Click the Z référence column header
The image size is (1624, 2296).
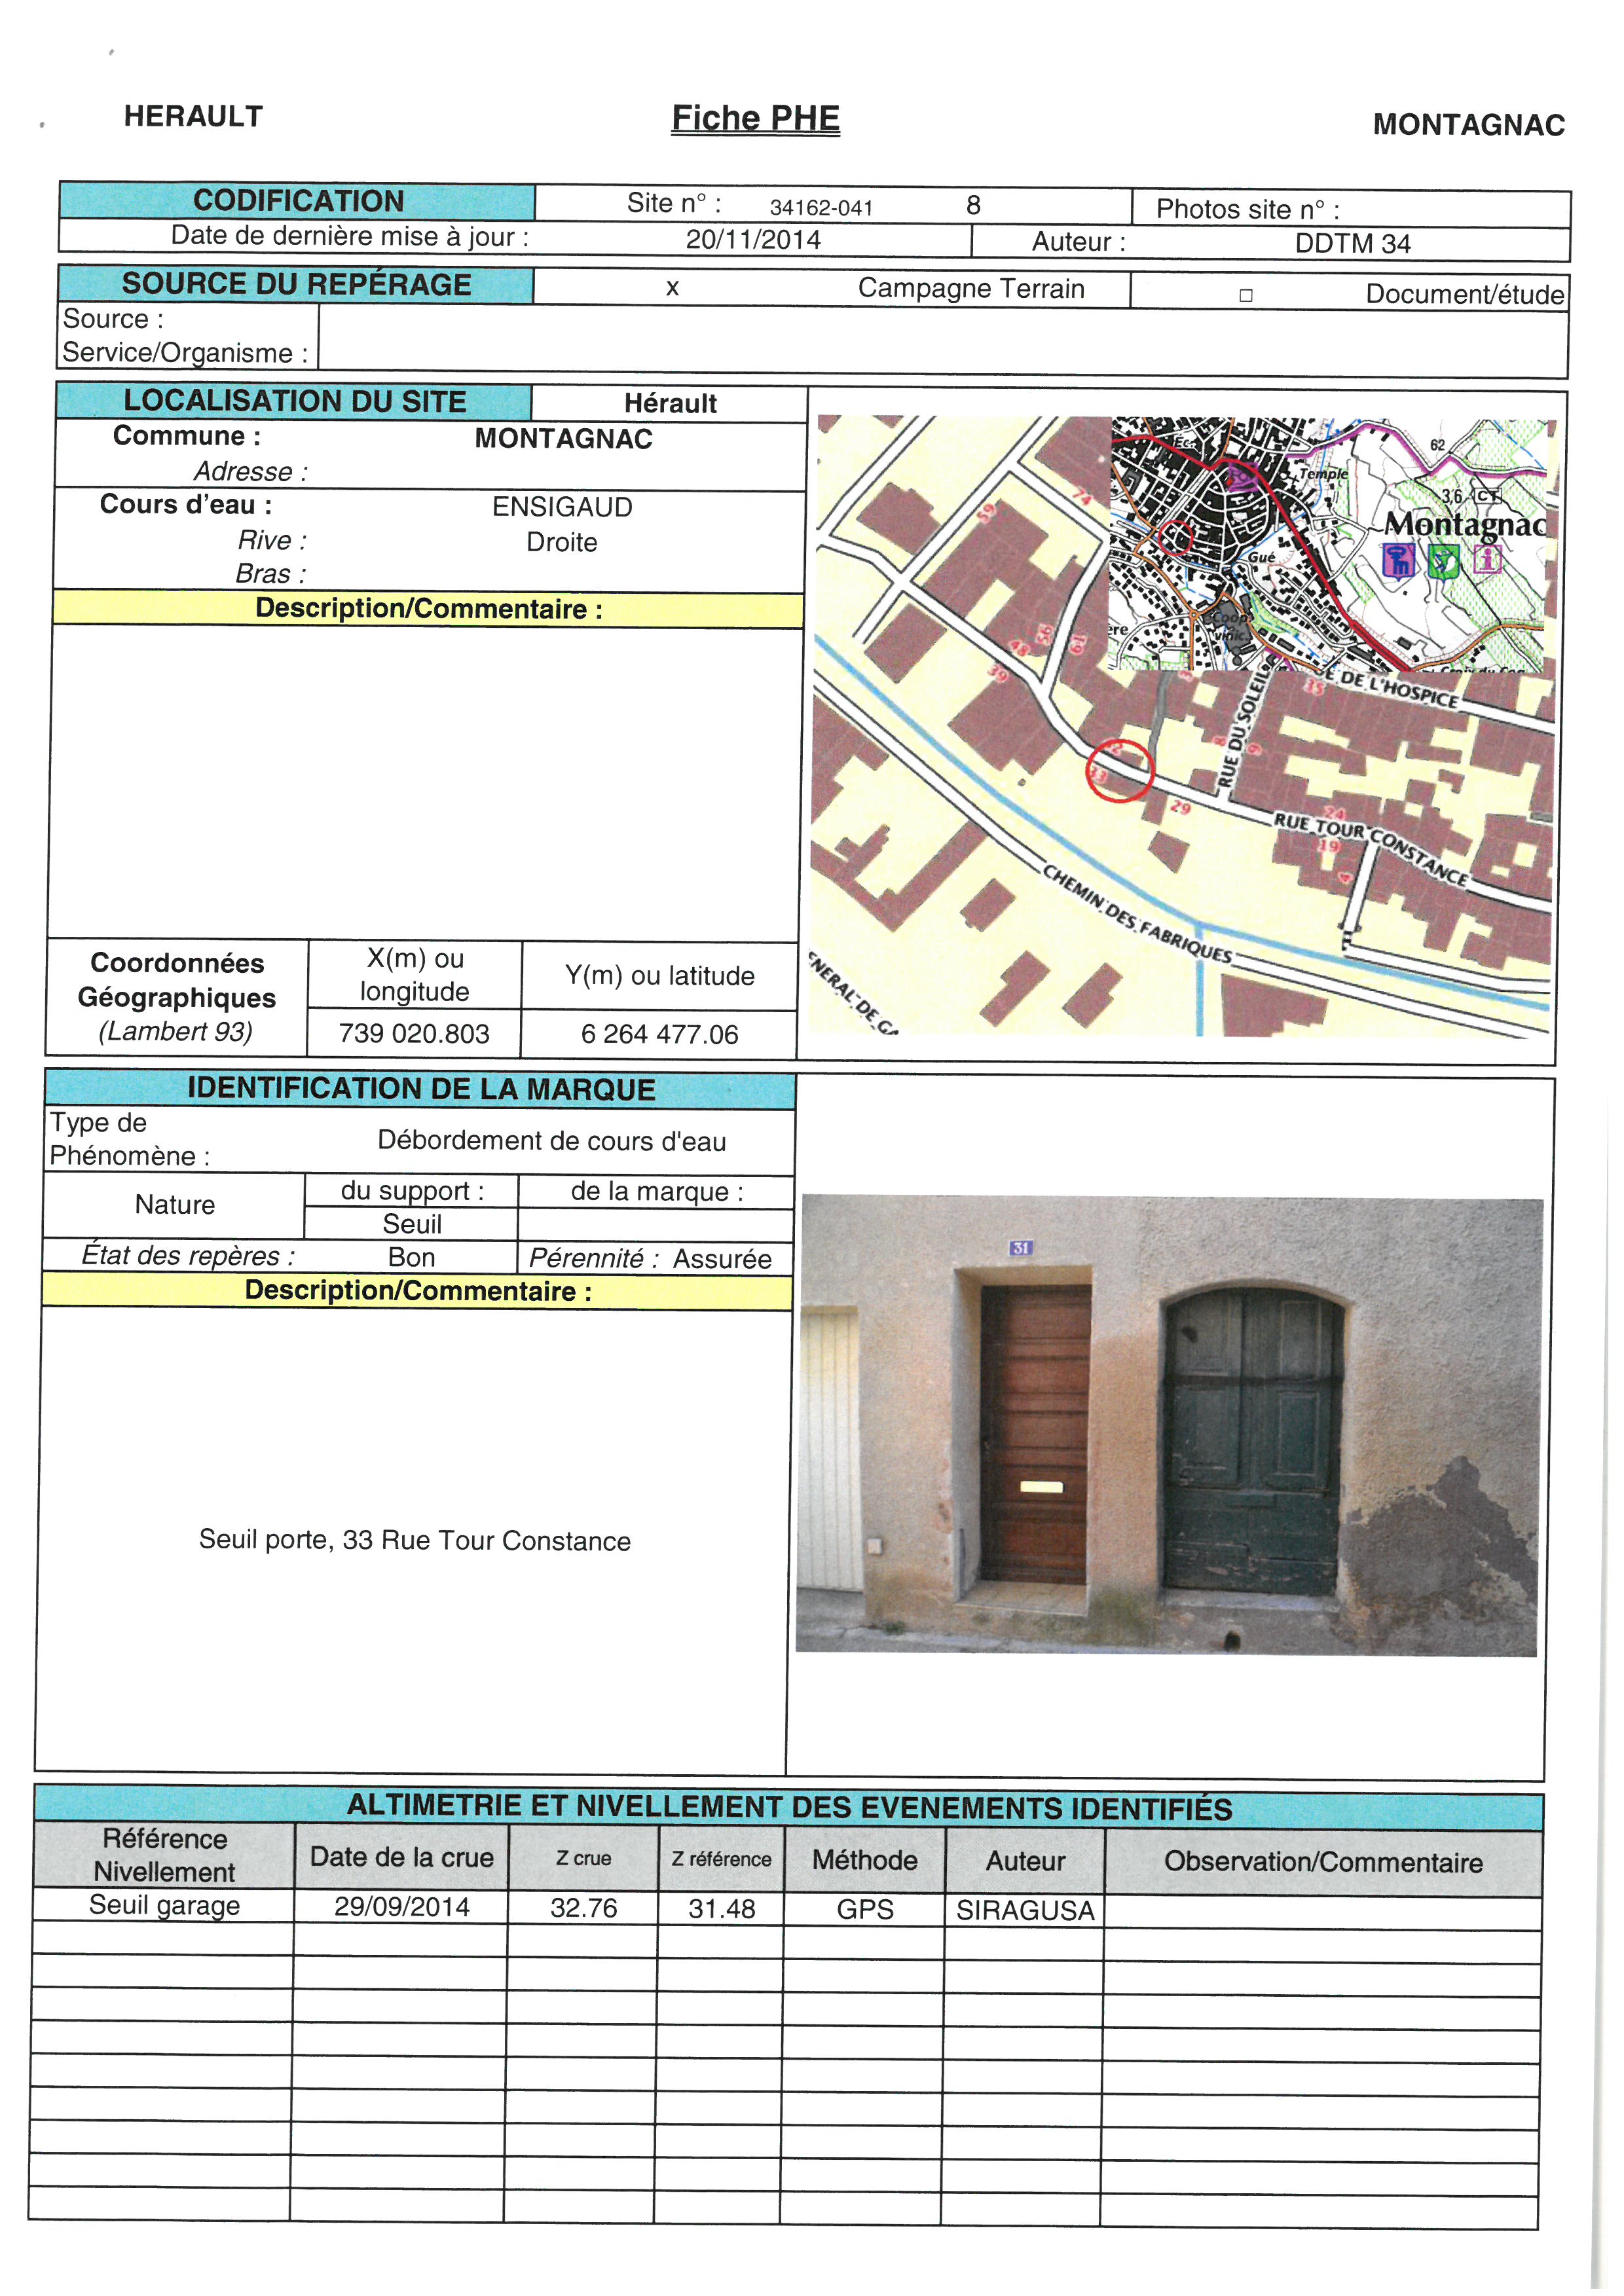tap(721, 1860)
